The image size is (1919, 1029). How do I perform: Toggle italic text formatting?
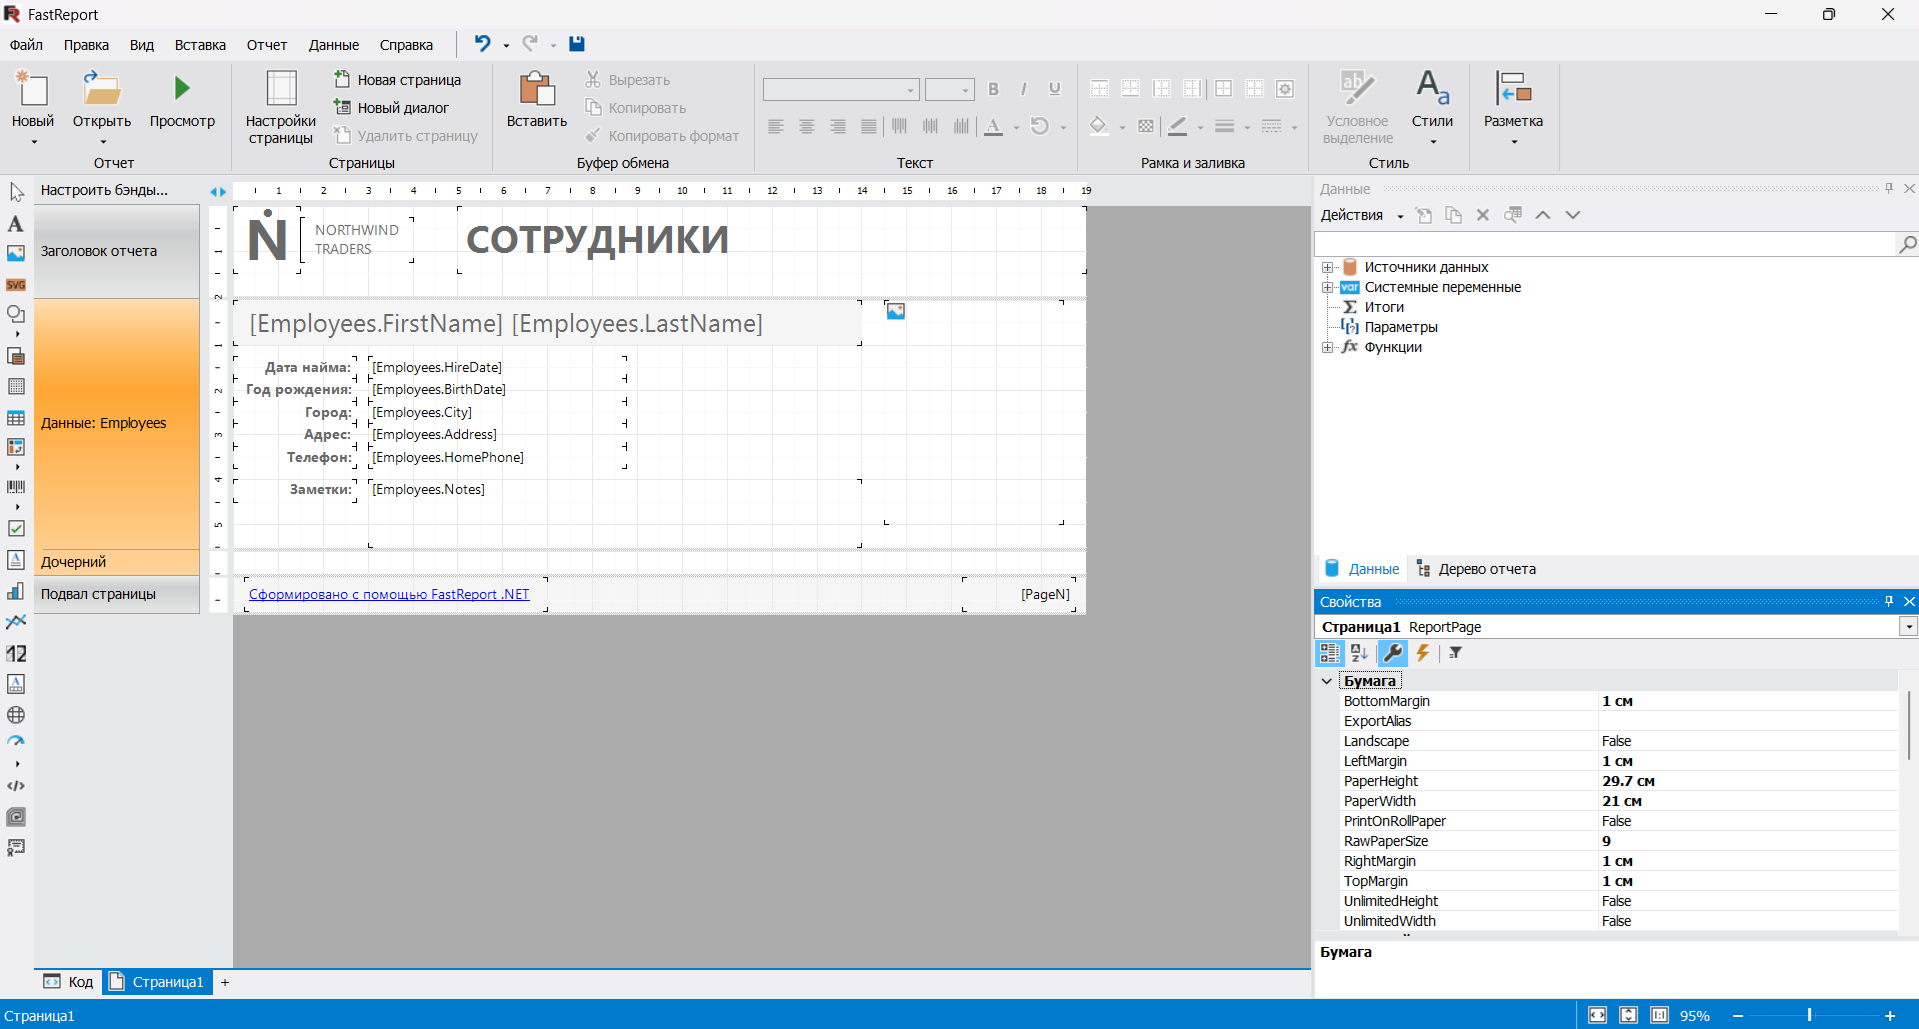(1023, 89)
